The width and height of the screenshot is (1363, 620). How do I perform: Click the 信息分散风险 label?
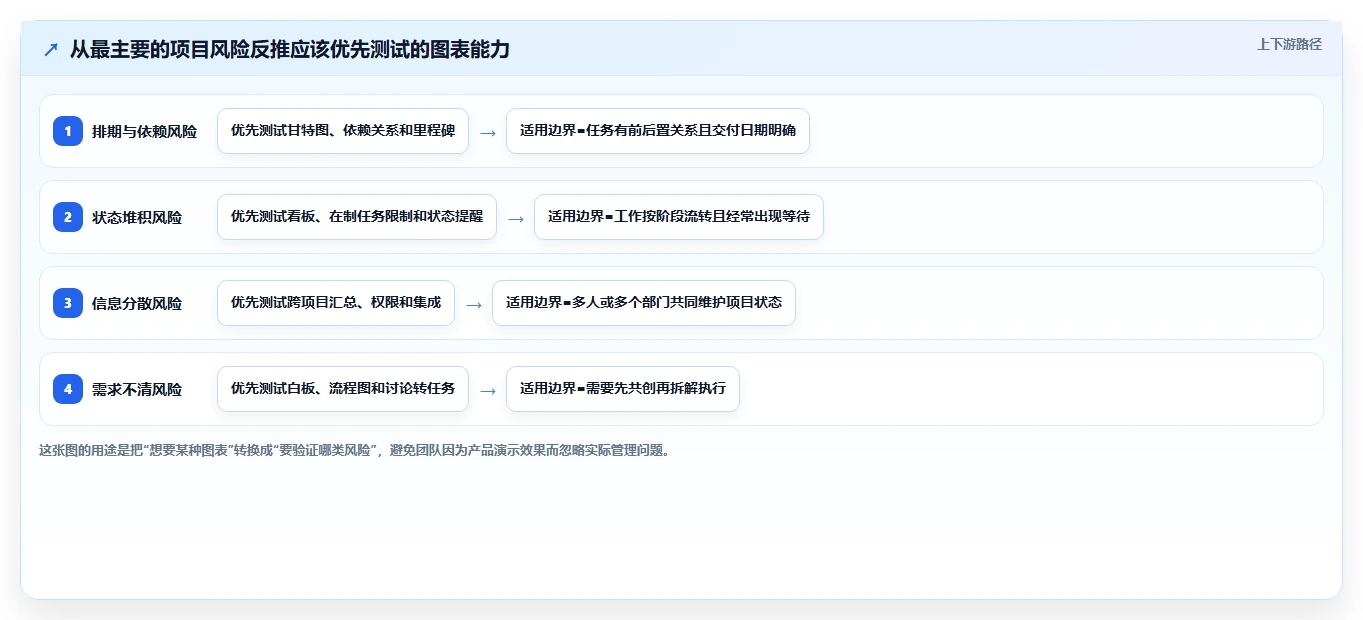pos(137,303)
